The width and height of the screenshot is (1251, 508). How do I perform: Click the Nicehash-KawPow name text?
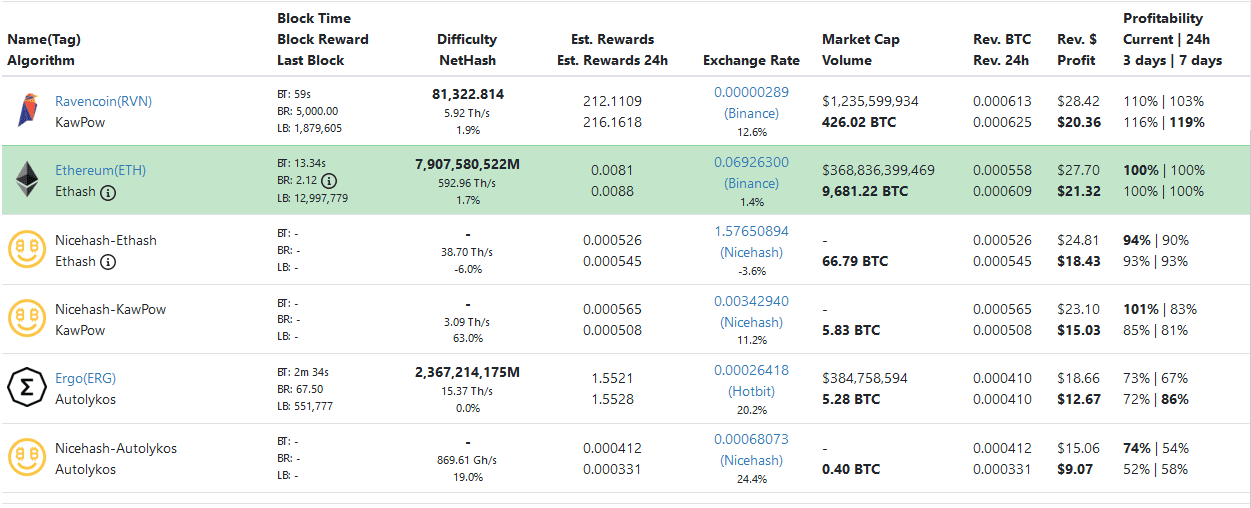[111, 309]
